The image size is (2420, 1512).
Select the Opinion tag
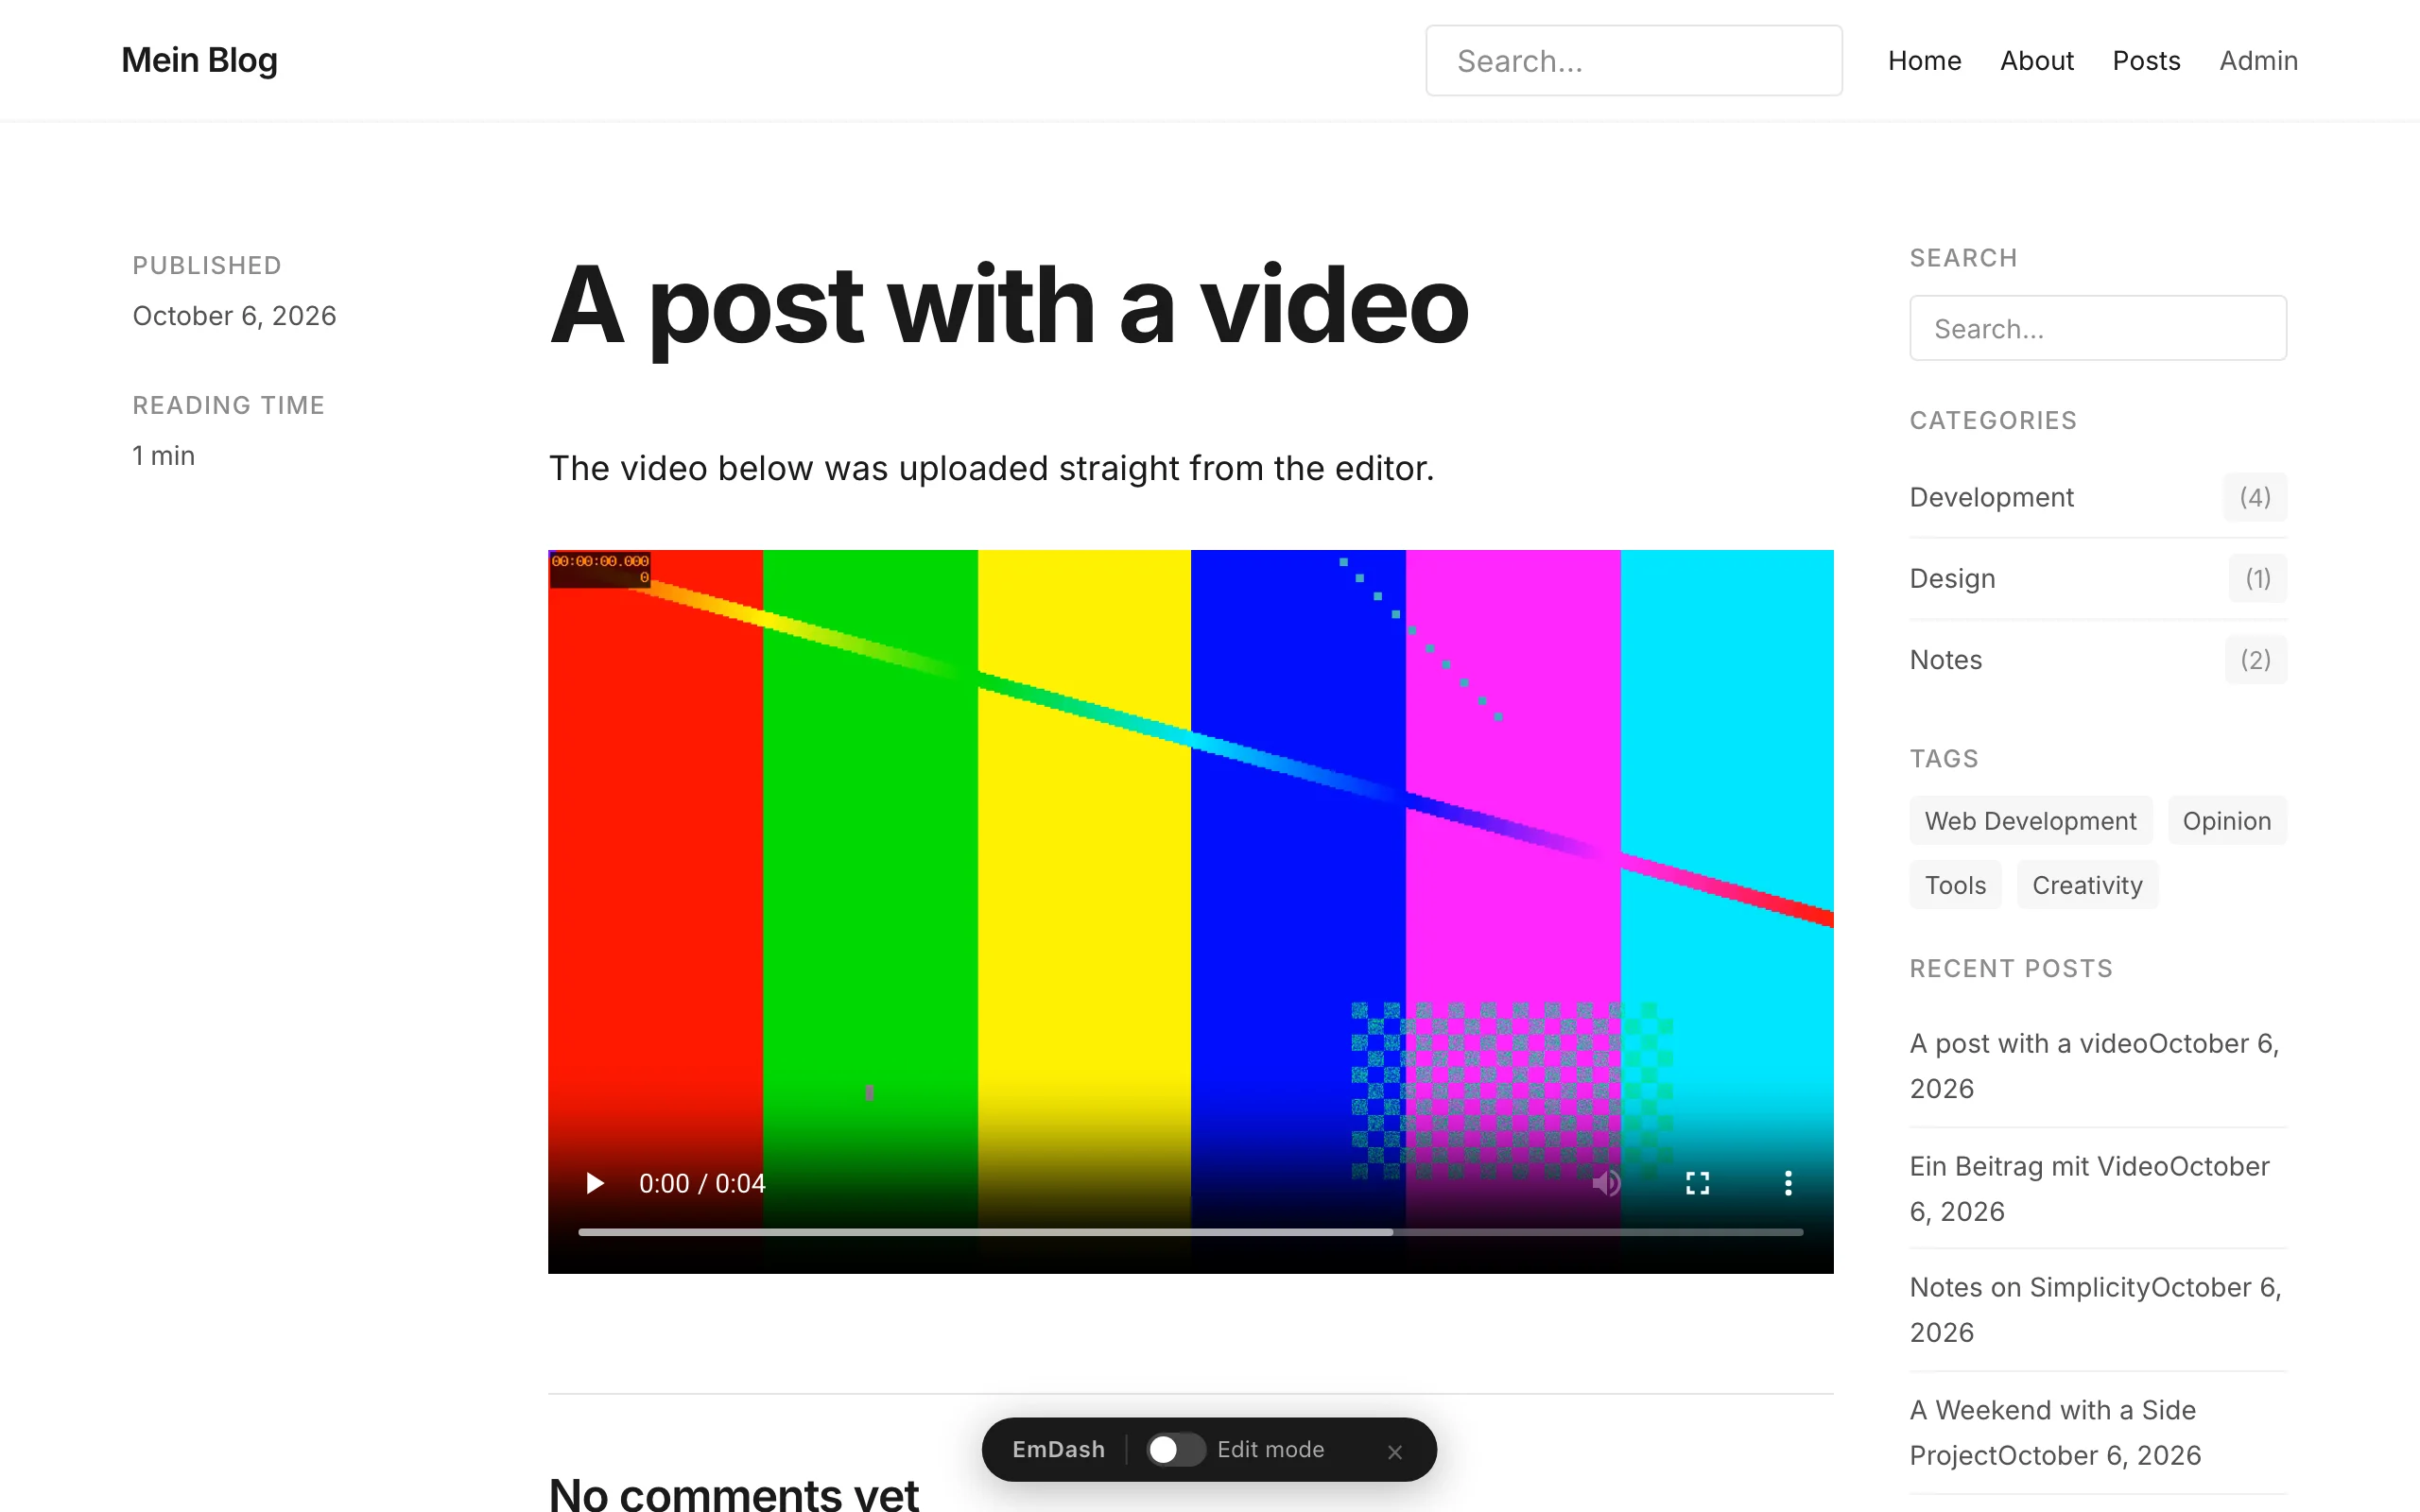click(x=2227, y=821)
